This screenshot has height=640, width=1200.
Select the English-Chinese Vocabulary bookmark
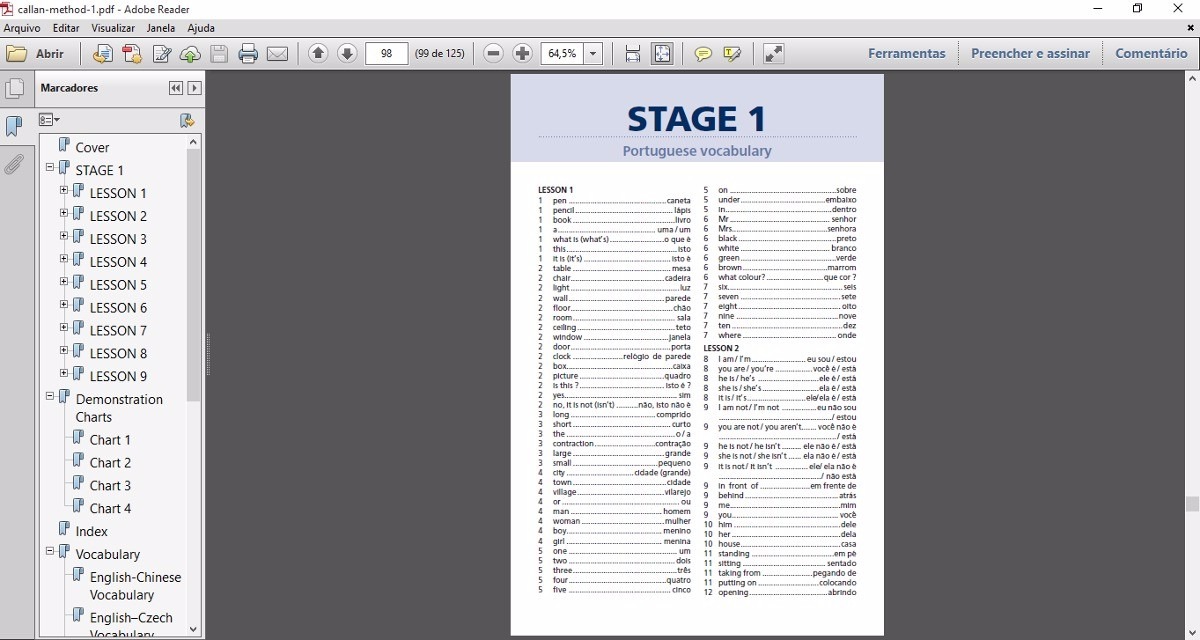click(x=135, y=586)
